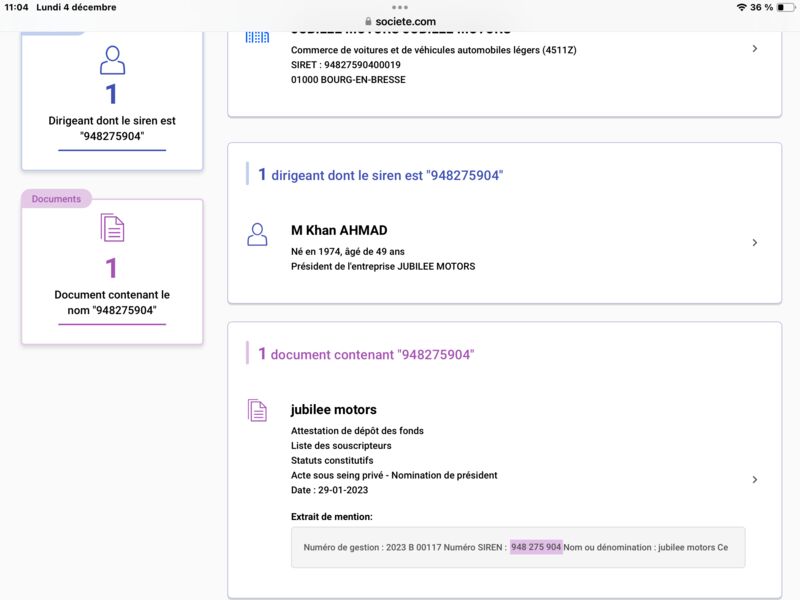The image size is (800, 600).
Task: Tap the lock icon in the address bar
Action: coord(368,21)
